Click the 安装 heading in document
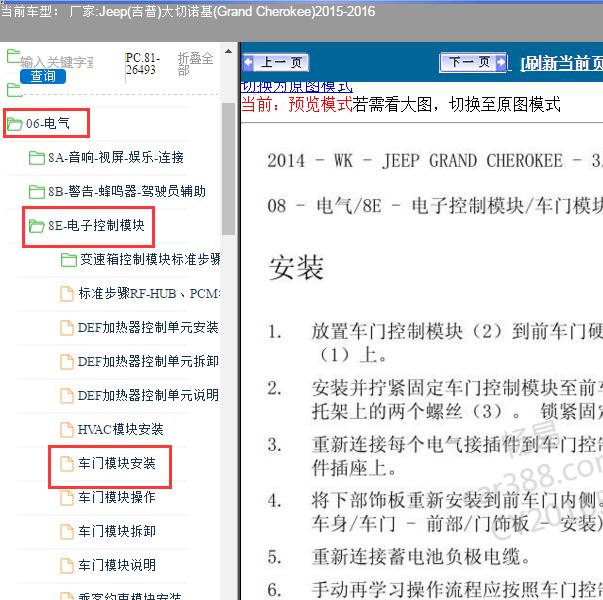The image size is (603, 600). 296,267
